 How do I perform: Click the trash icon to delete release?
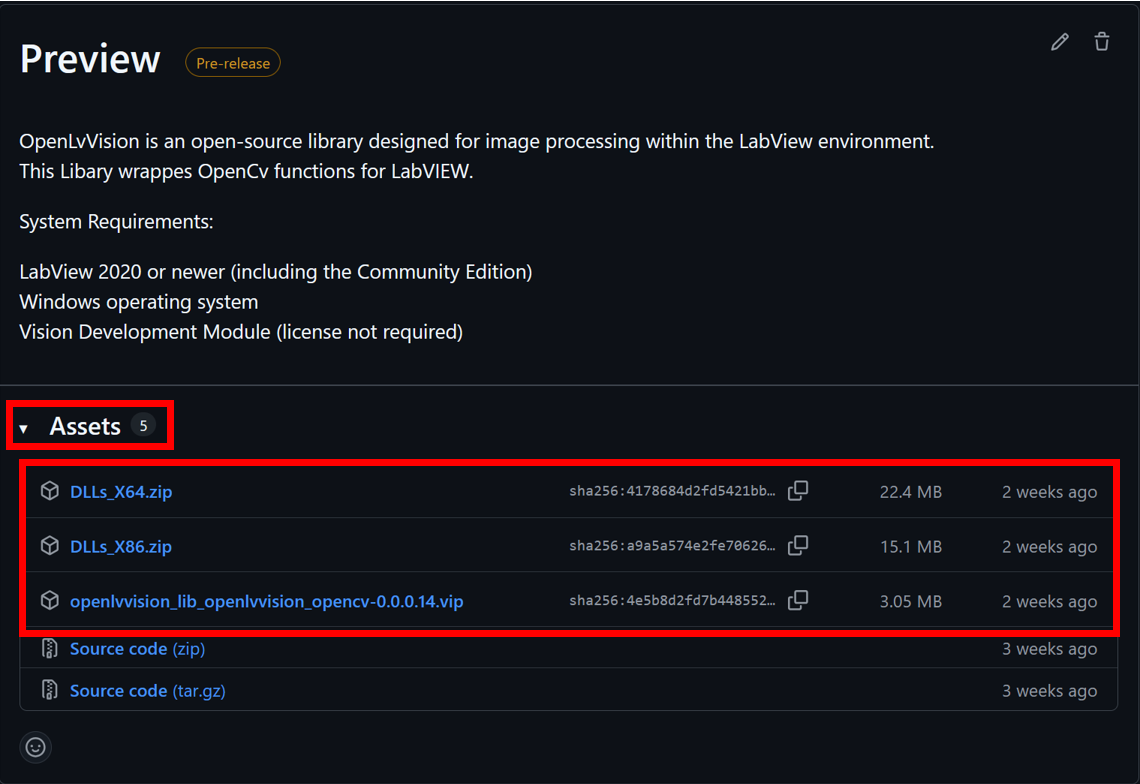point(1102,42)
